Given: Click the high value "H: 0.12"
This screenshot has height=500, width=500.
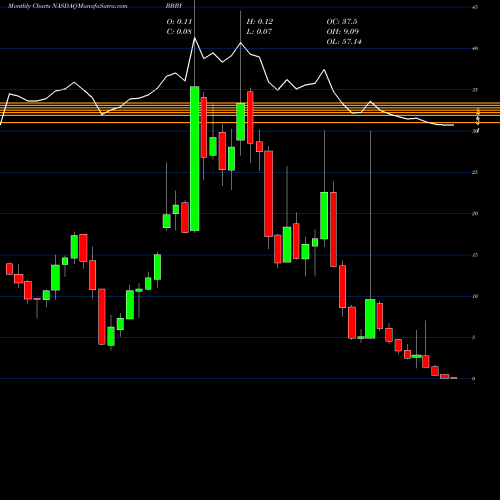Looking at the screenshot, I should click(260, 22).
